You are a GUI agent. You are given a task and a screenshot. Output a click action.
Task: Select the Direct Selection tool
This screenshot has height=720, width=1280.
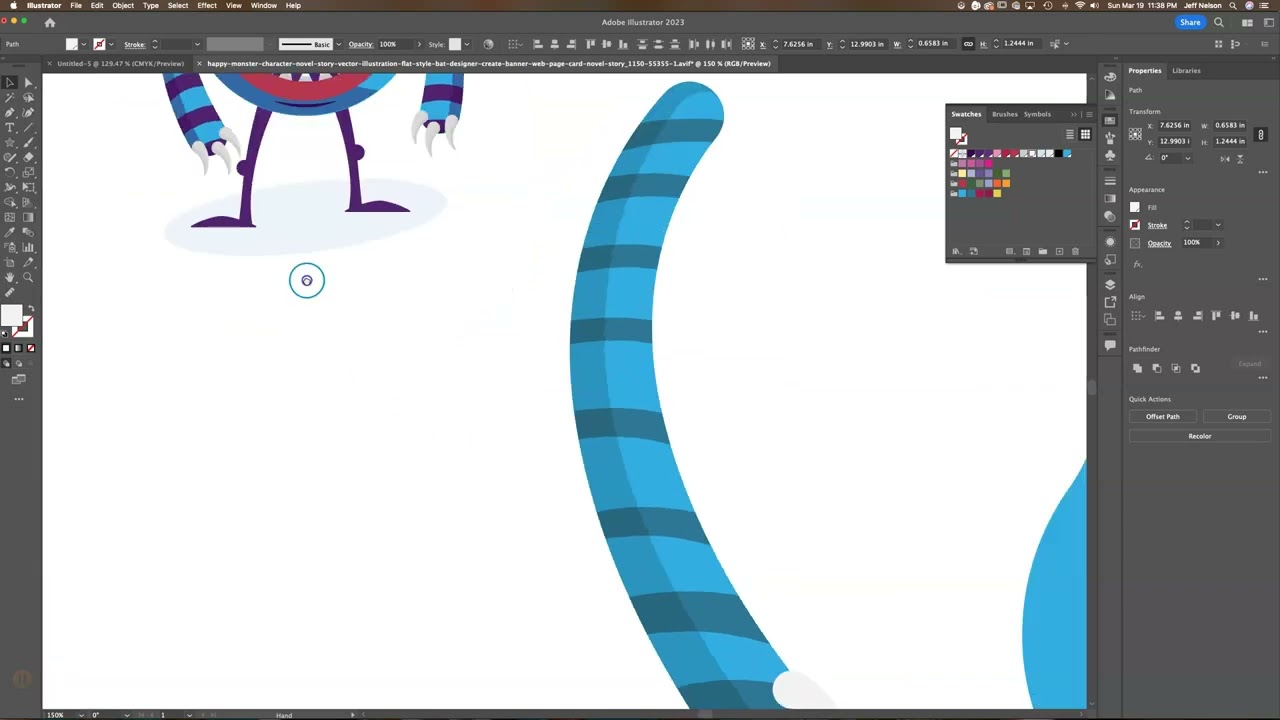pyautogui.click(x=28, y=82)
